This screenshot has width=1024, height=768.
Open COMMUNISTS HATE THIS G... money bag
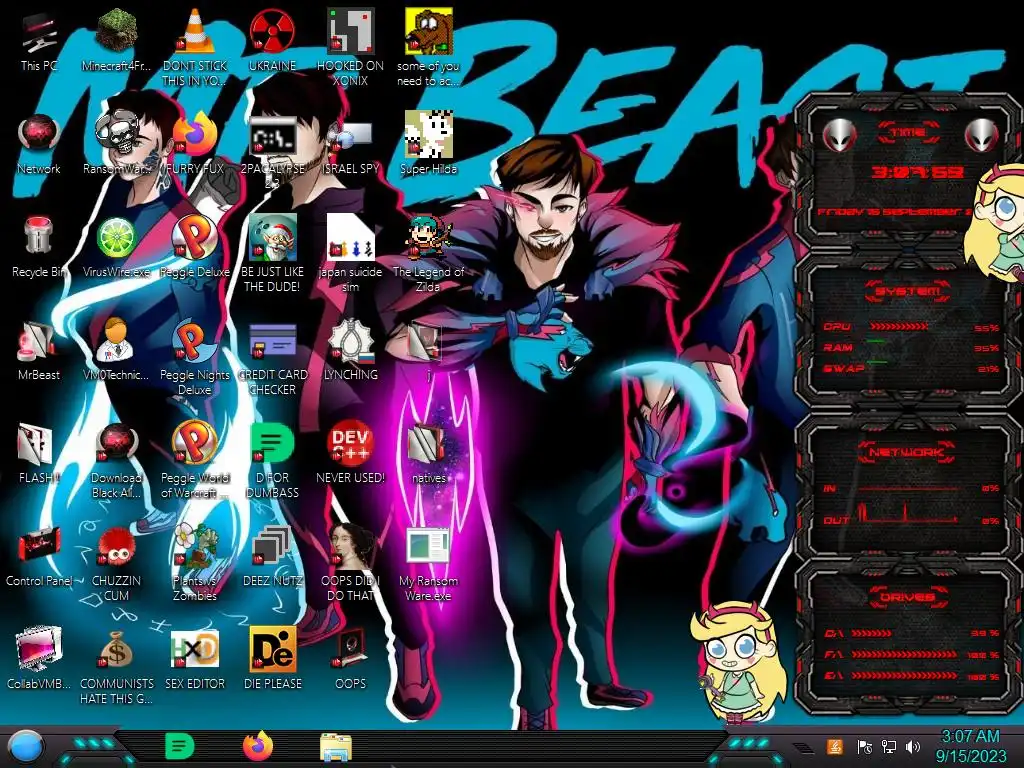[x=116, y=650]
